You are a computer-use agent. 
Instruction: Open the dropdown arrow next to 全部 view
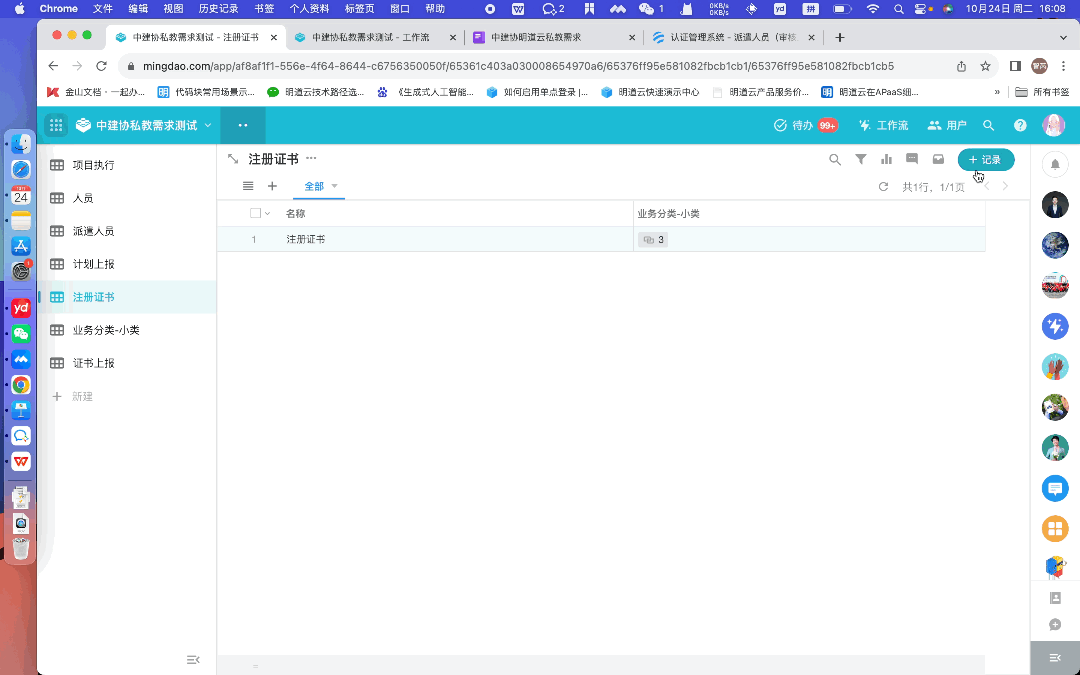(335, 186)
